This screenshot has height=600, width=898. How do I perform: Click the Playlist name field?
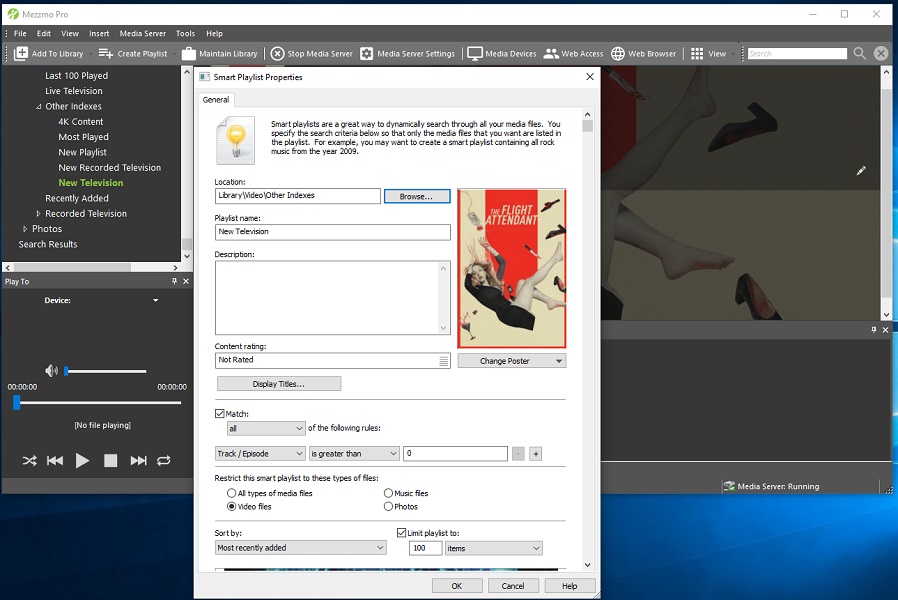click(x=333, y=232)
